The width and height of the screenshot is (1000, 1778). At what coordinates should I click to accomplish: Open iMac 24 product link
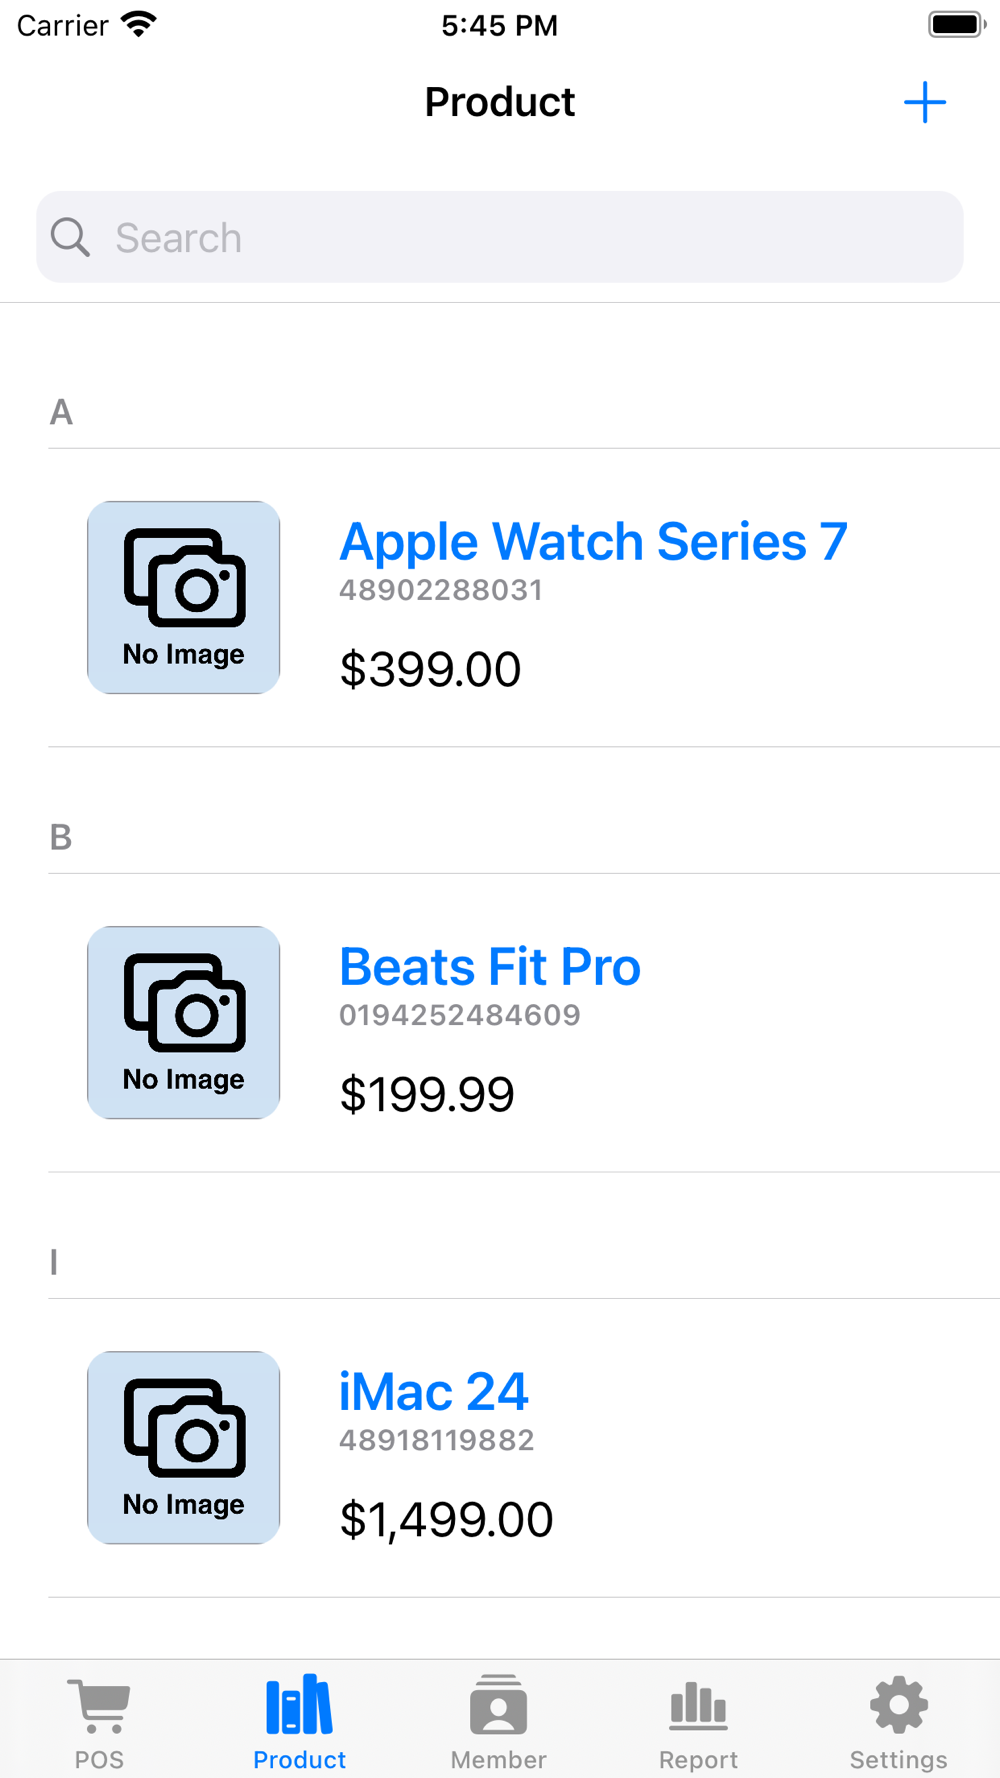pyautogui.click(x=433, y=1392)
